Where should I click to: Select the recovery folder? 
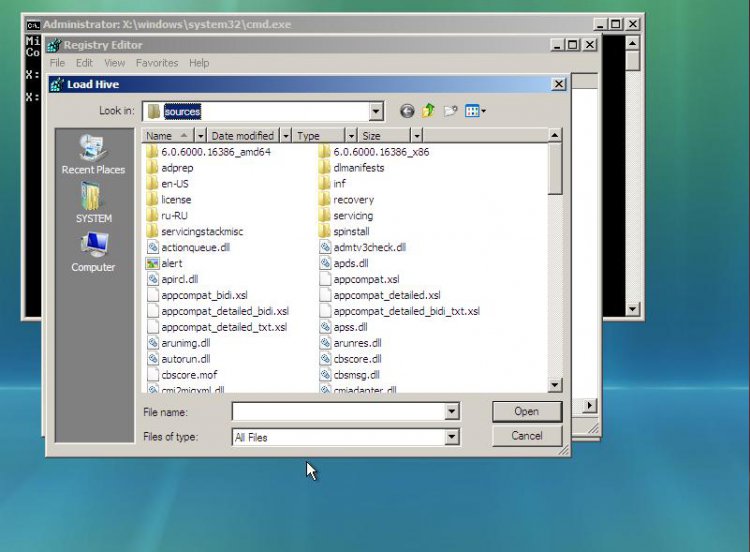[347, 199]
